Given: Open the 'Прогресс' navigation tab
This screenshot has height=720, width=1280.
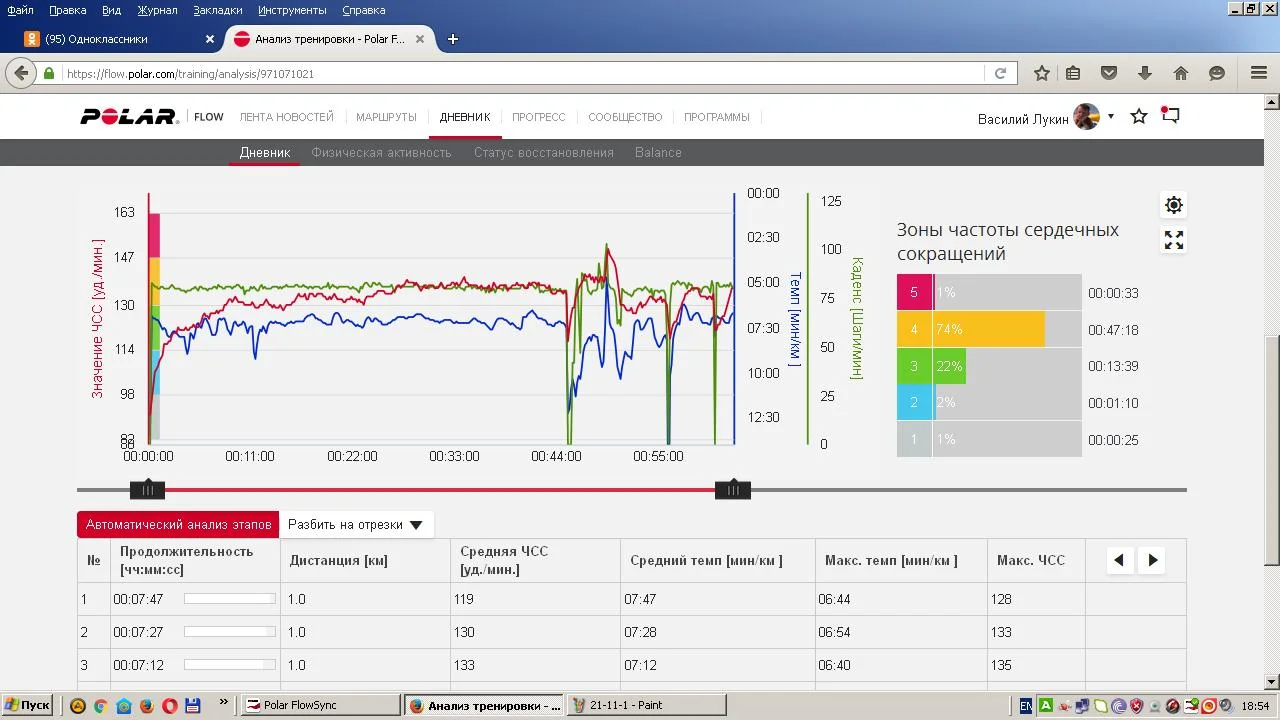Looking at the screenshot, I should (x=538, y=117).
